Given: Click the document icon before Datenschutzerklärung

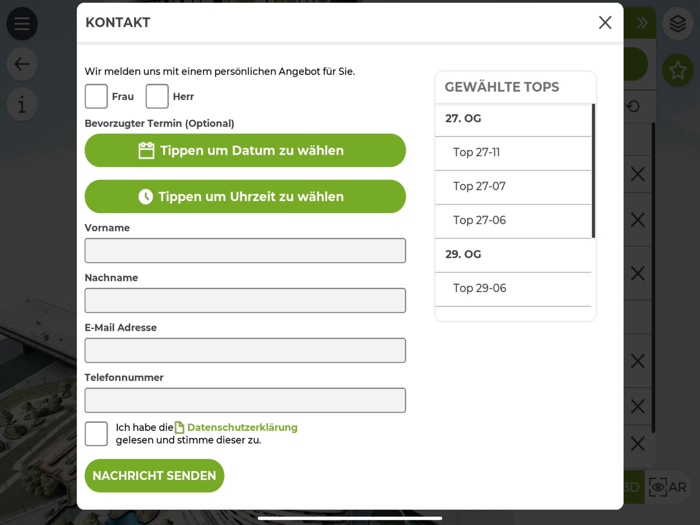Looking at the screenshot, I should 179,428.
